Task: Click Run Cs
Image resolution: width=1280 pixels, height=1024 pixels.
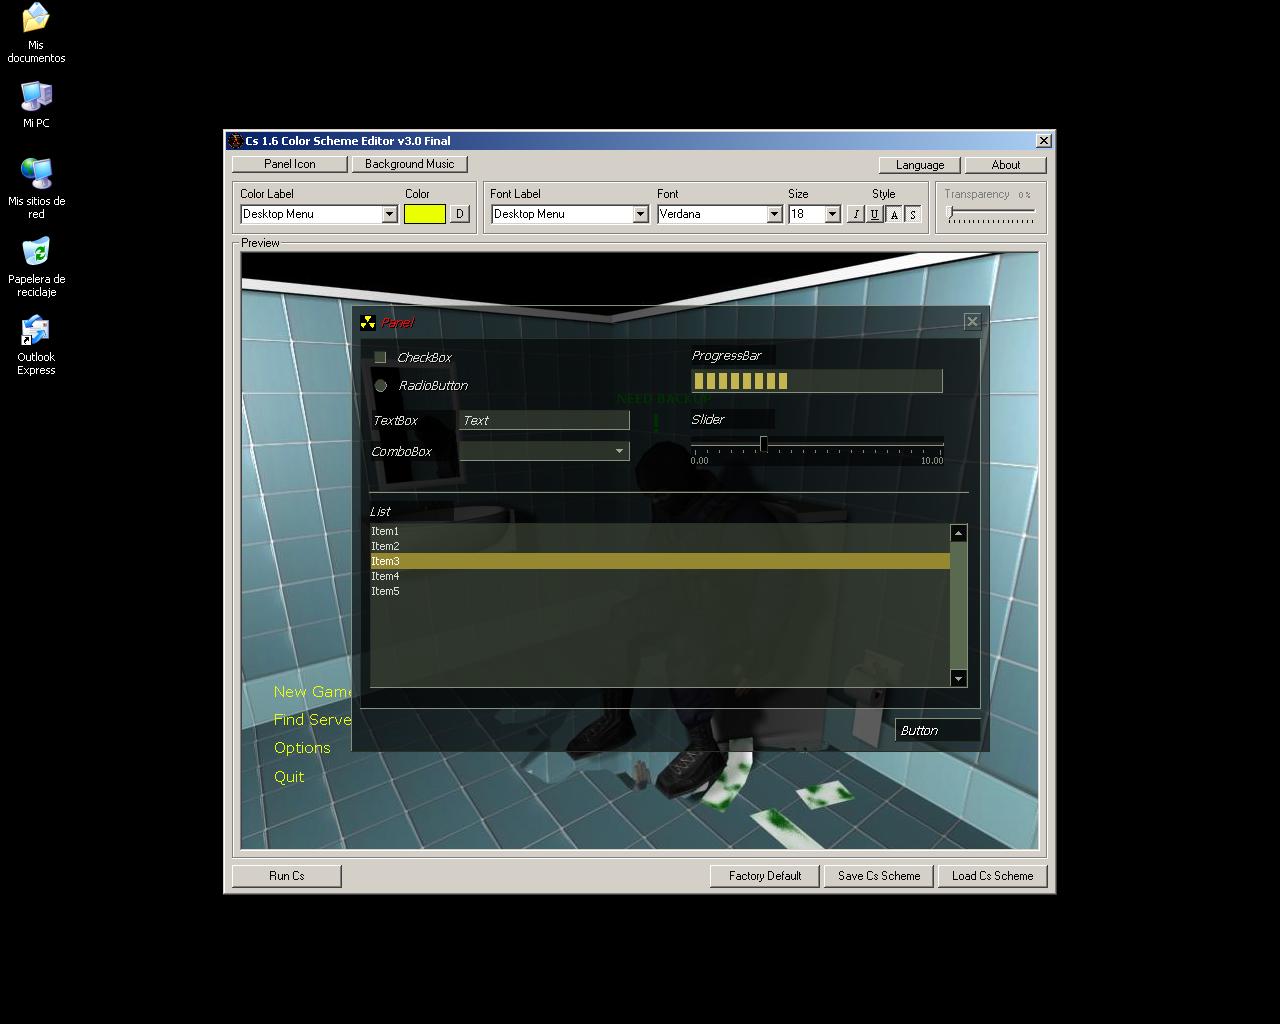Action: pyautogui.click(x=287, y=876)
